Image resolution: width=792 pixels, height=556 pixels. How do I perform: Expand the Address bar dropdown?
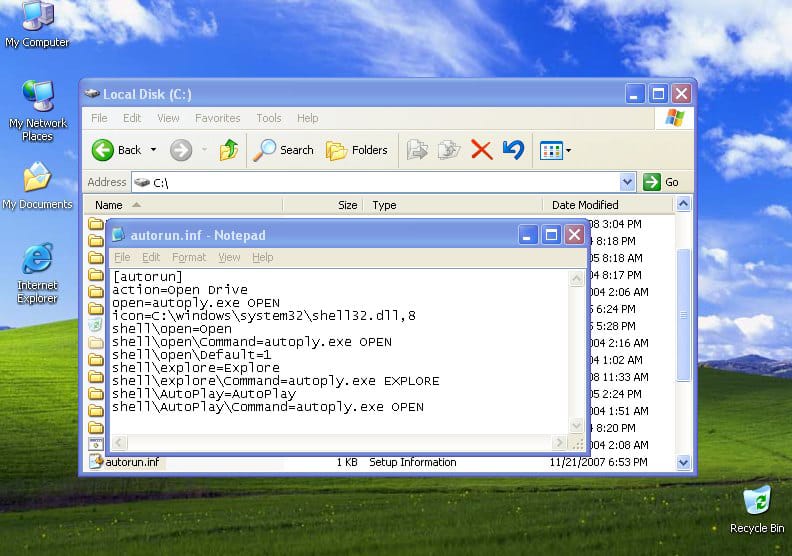[627, 182]
